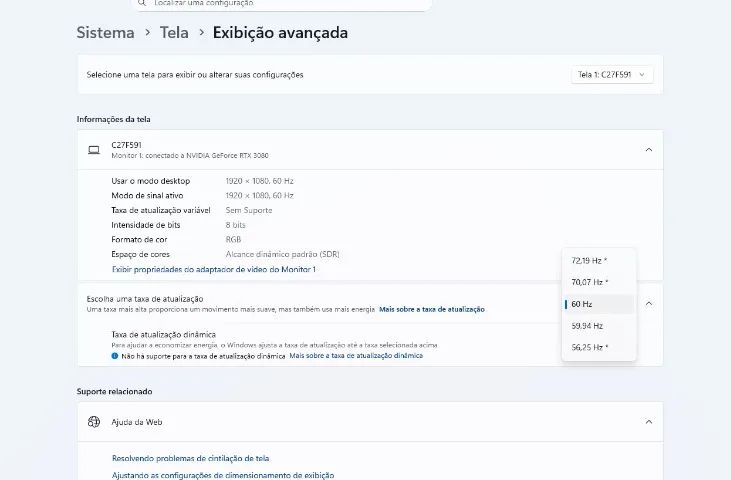Click Formato de cor label
The width and height of the screenshot is (731, 480).
coord(139,240)
